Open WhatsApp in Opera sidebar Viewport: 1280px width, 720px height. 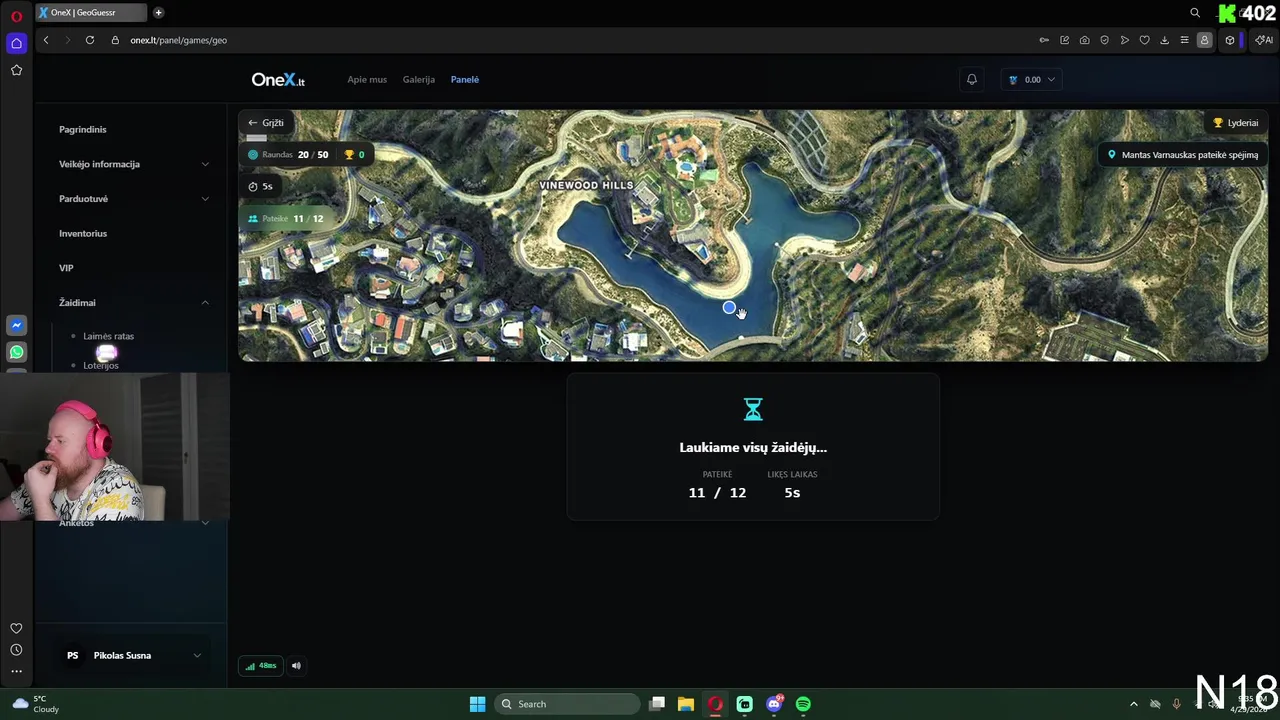(16, 352)
